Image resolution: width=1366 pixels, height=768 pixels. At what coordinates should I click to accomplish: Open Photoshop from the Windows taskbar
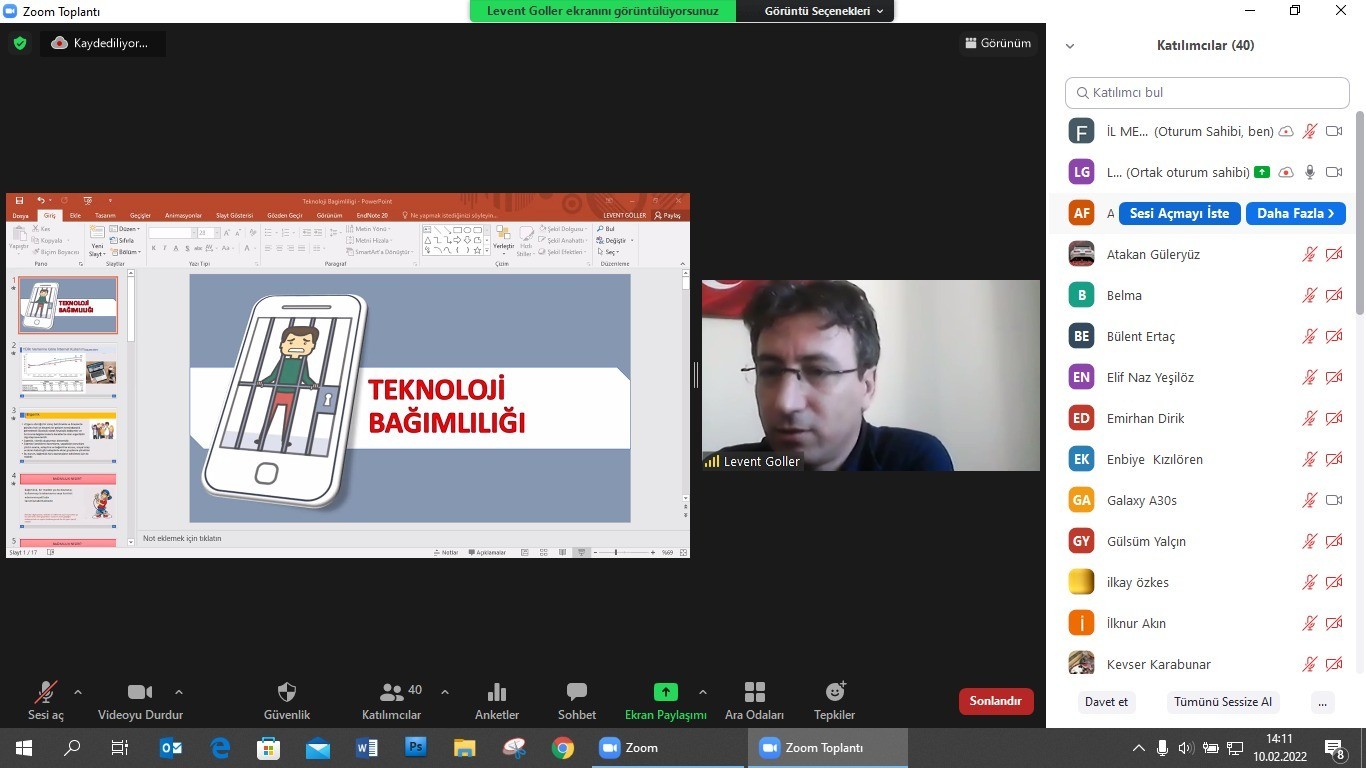click(416, 748)
